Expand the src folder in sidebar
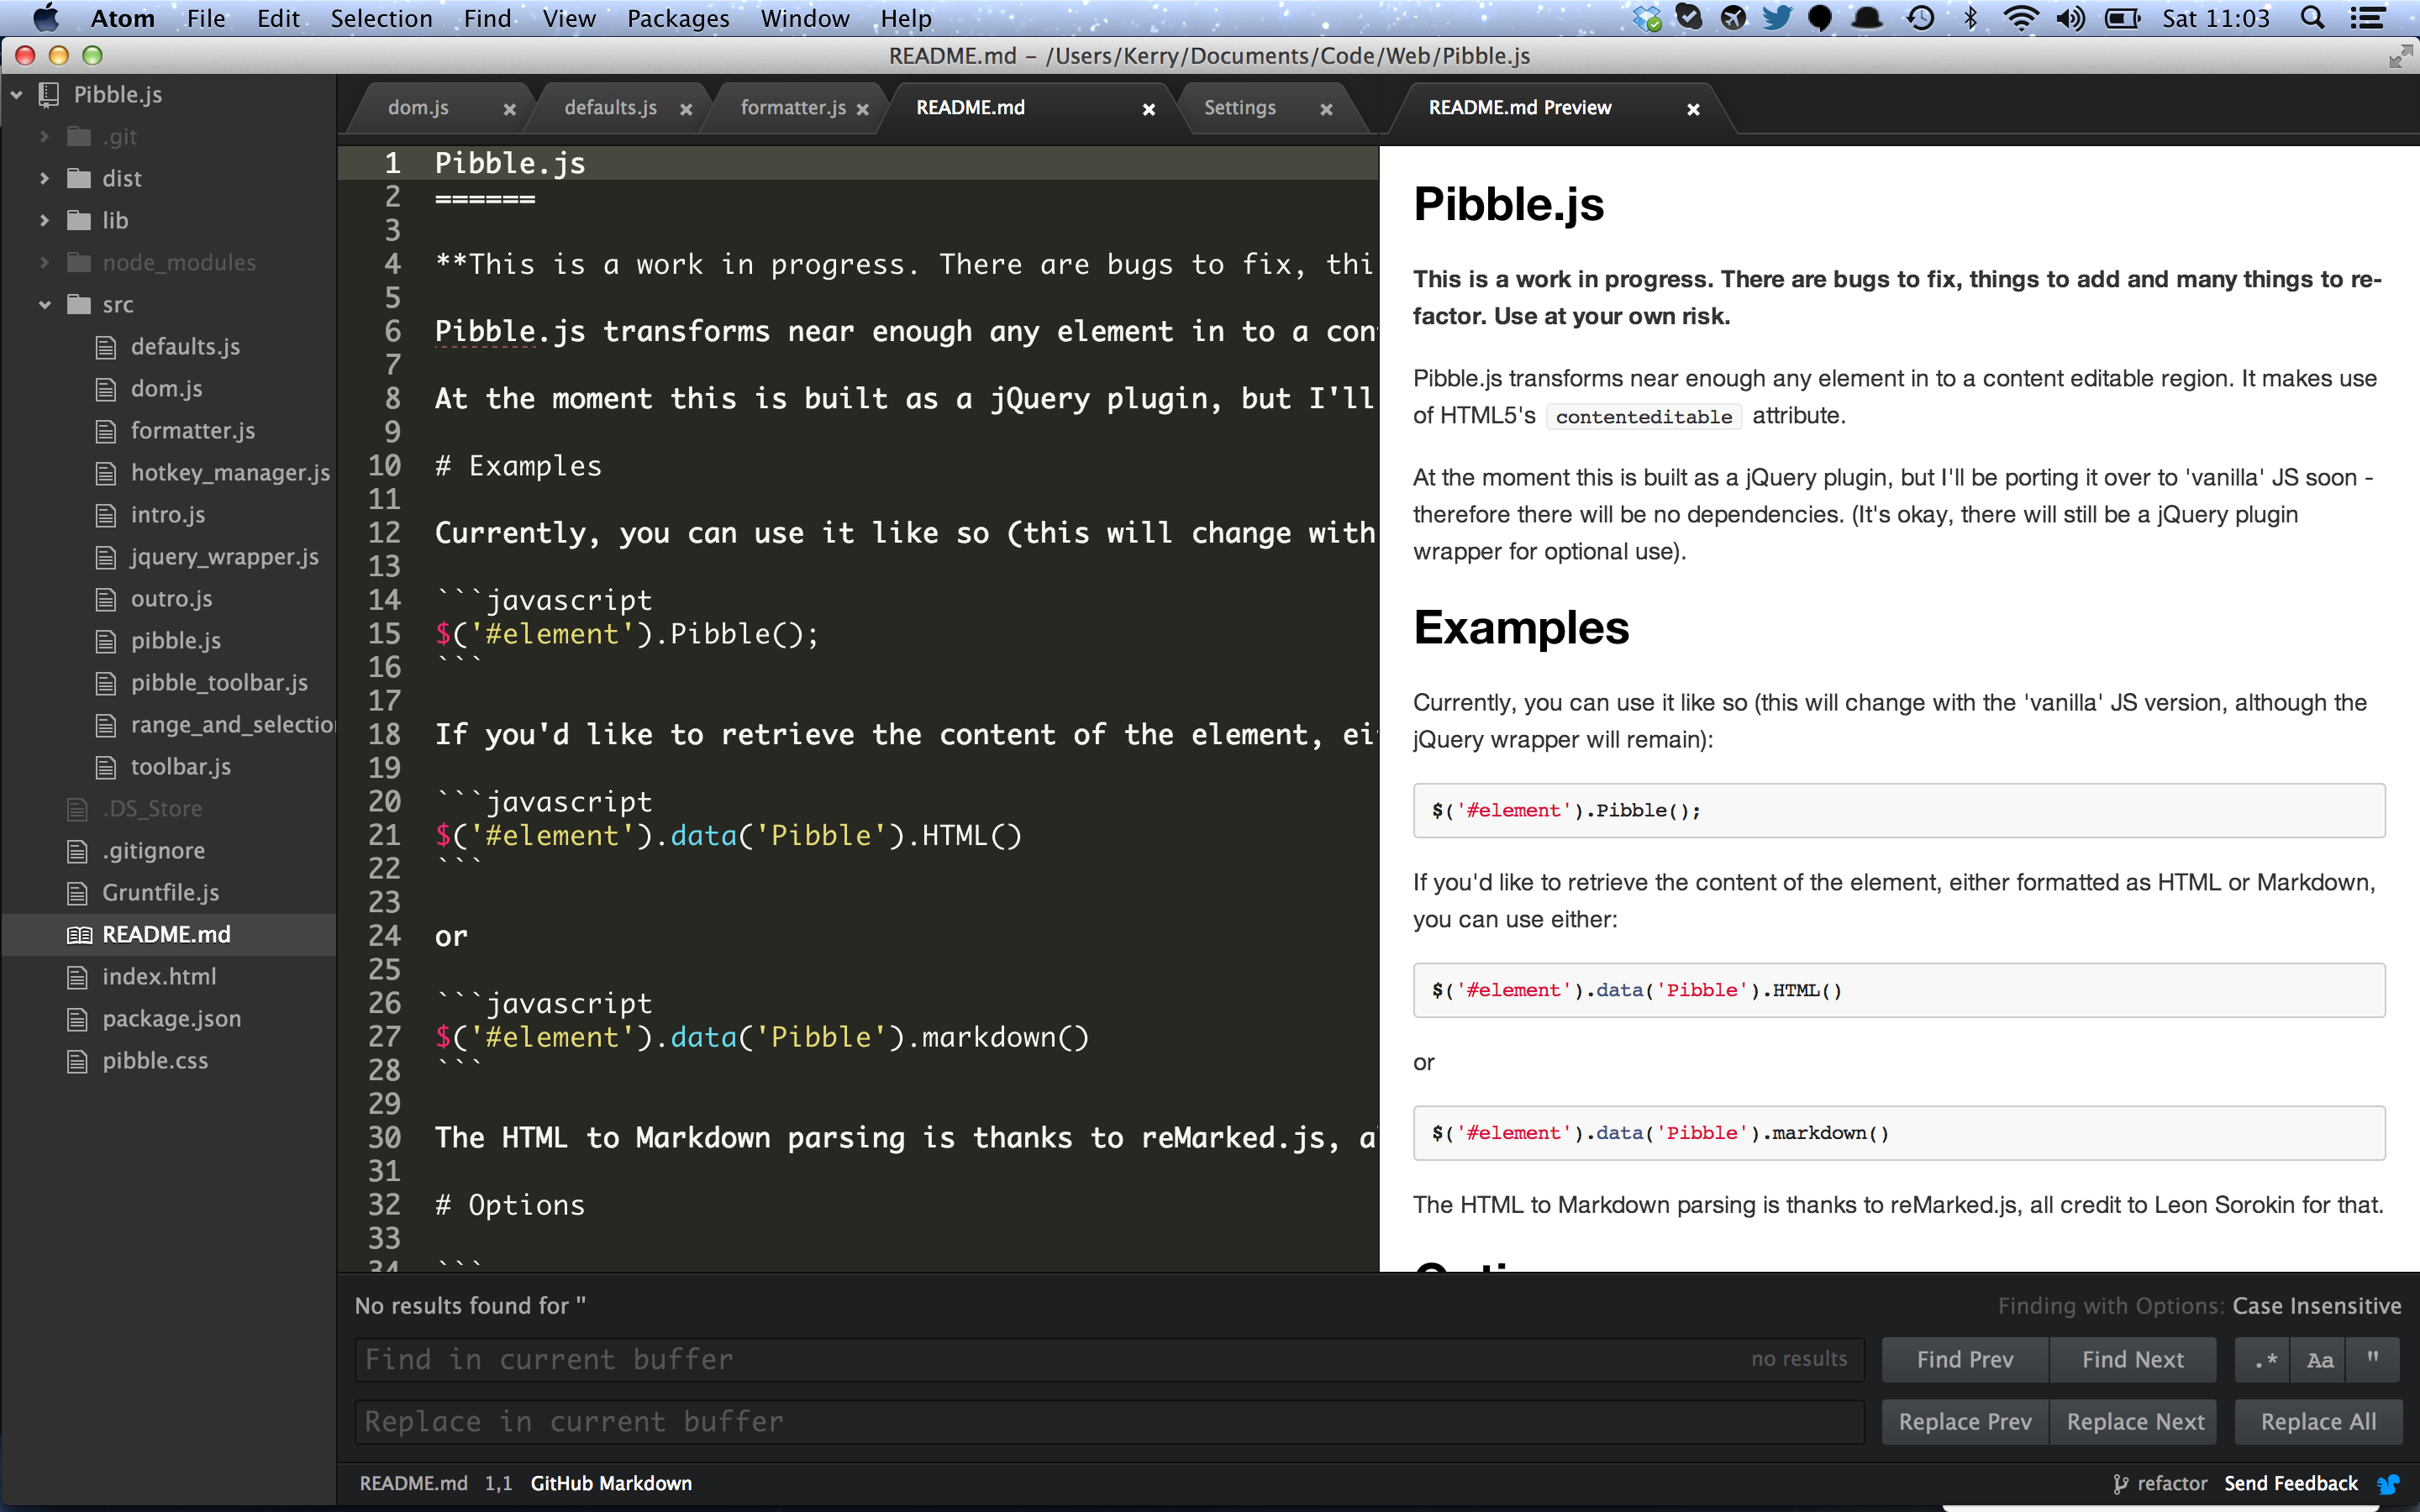The image size is (2420, 1512). [42, 303]
